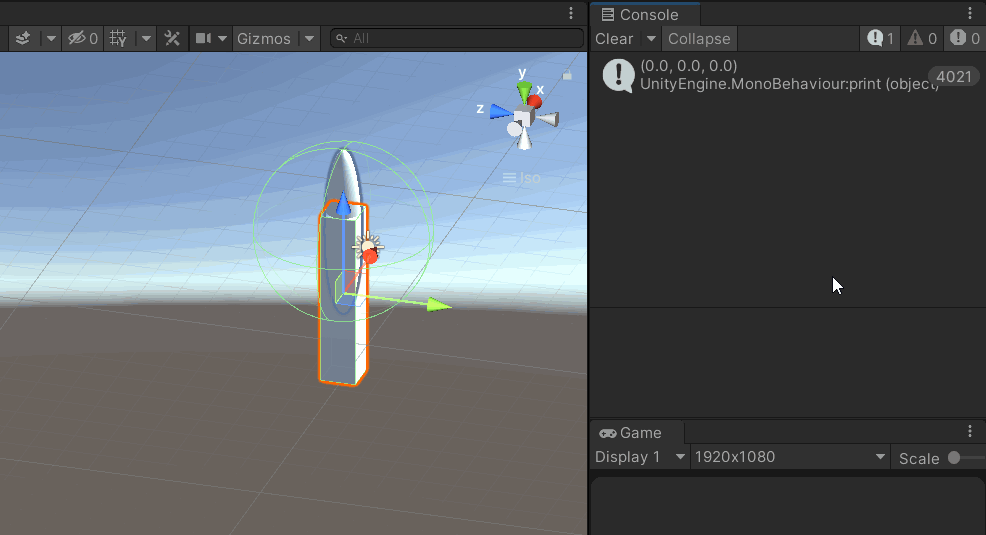
Task: Click the blue Z axis cone on orientation gizmo
Action: (x=501, y=112)
